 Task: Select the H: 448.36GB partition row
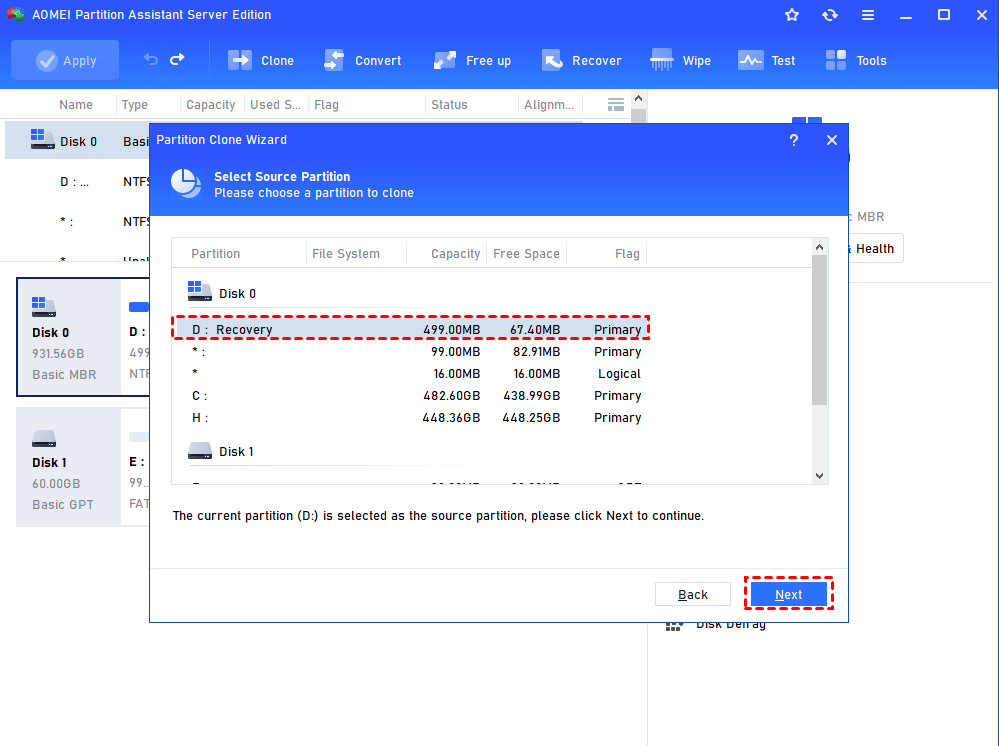click(x=410, y=418)
